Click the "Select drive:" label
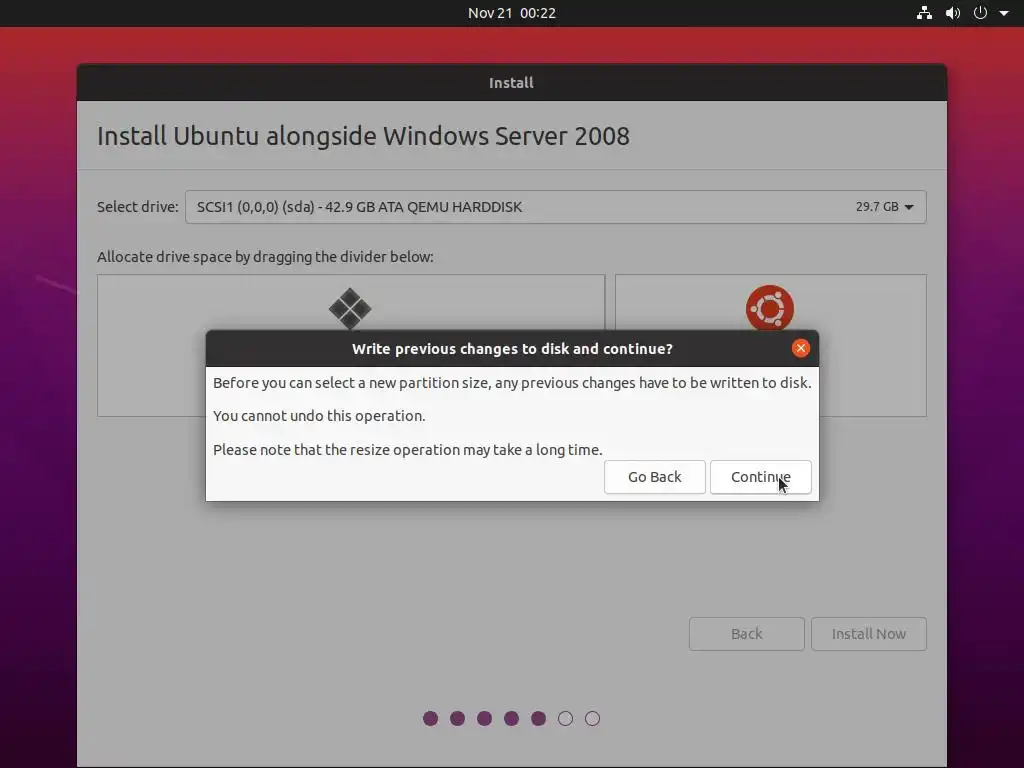Image resolution: width=1024 pixels, height=768 pixels. click(138, 207)
